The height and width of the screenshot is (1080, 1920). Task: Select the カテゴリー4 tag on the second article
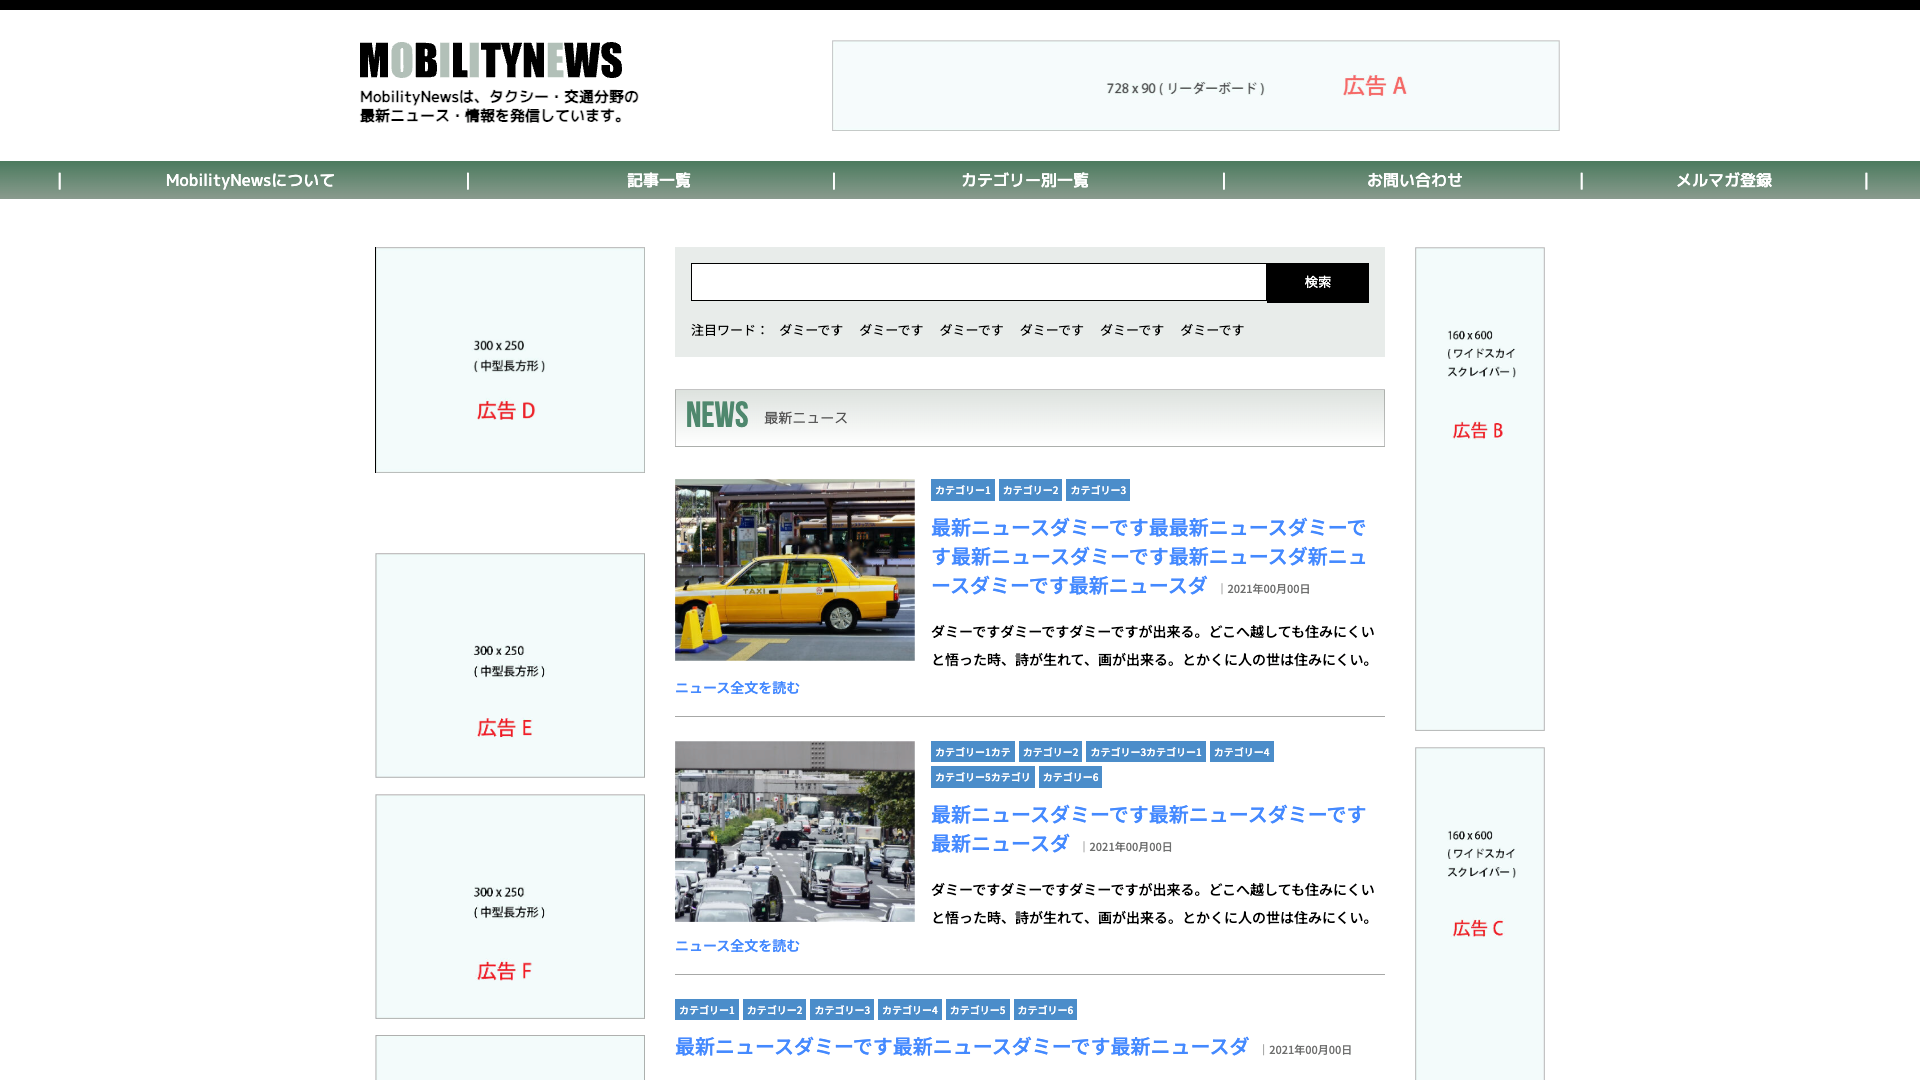pyautogui.click(x=1241, y=752)
